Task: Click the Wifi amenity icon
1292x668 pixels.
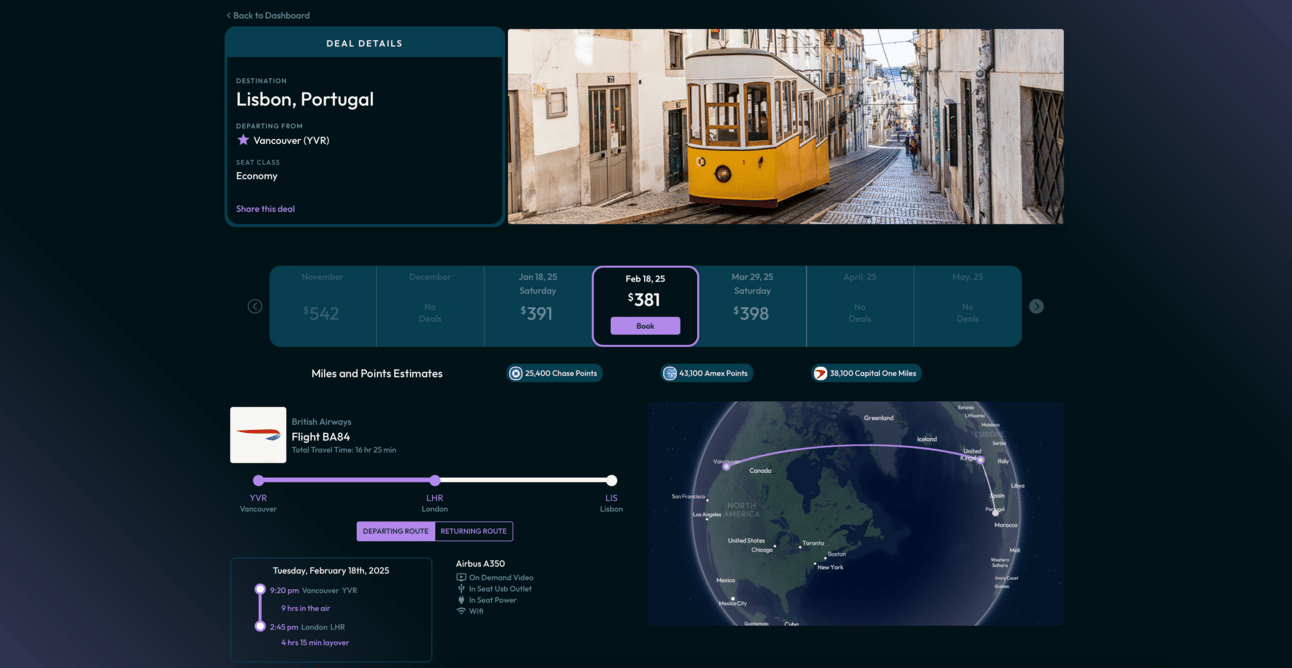Action: [x=461, y=611]
